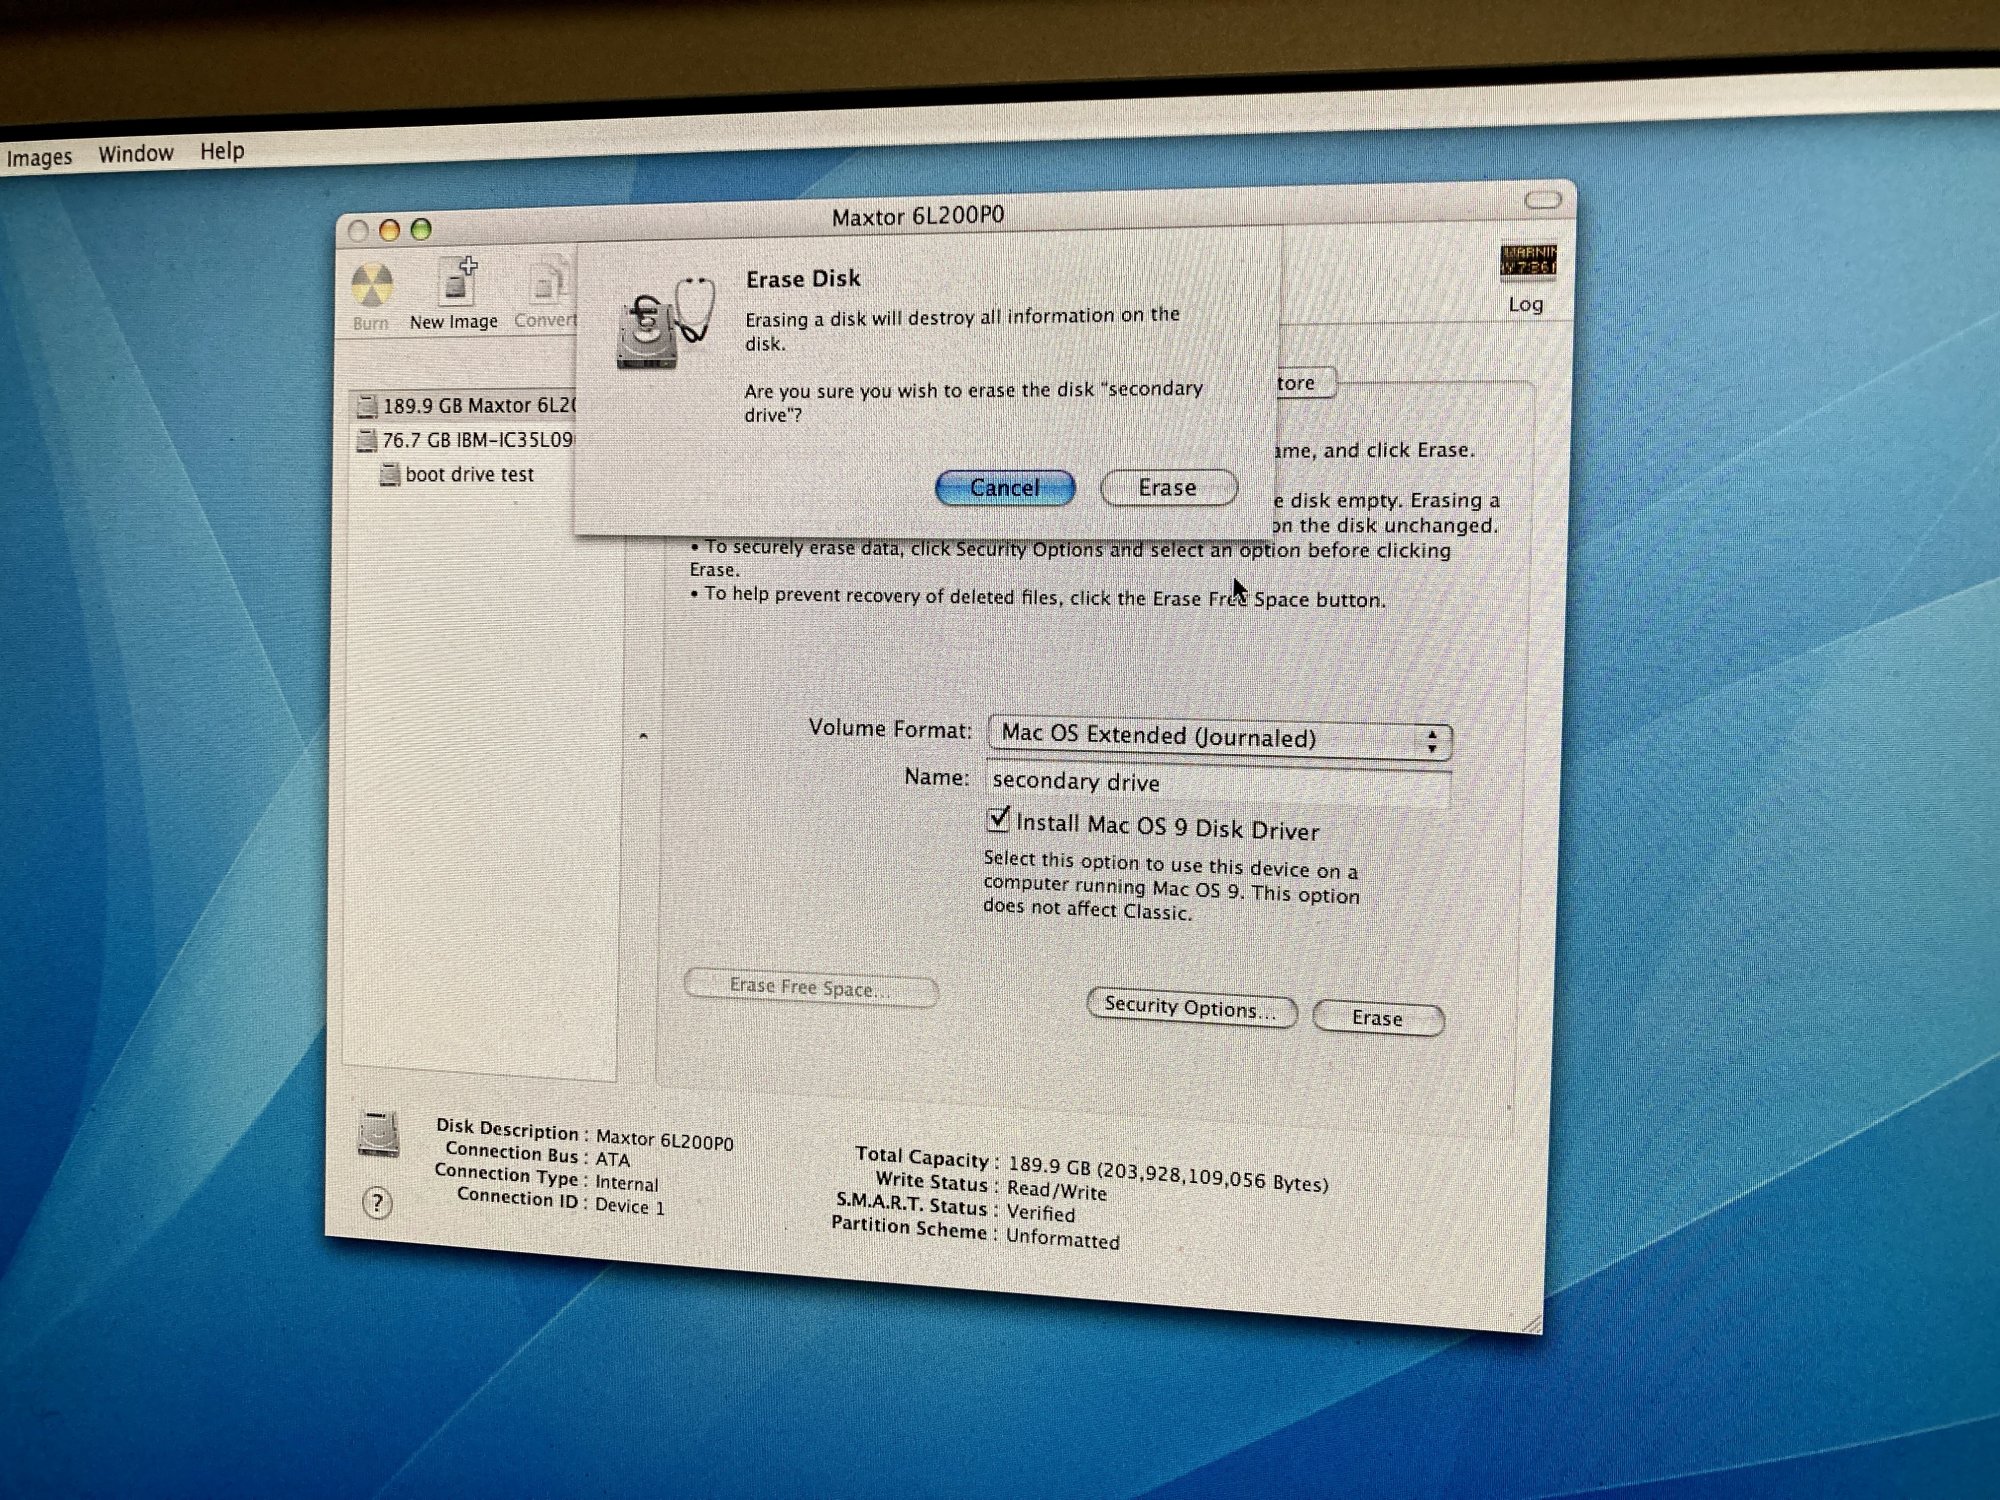The height and width of the screenshot is (1500, 2000).
Task: Open the Window menu
Action: [136, 154]
